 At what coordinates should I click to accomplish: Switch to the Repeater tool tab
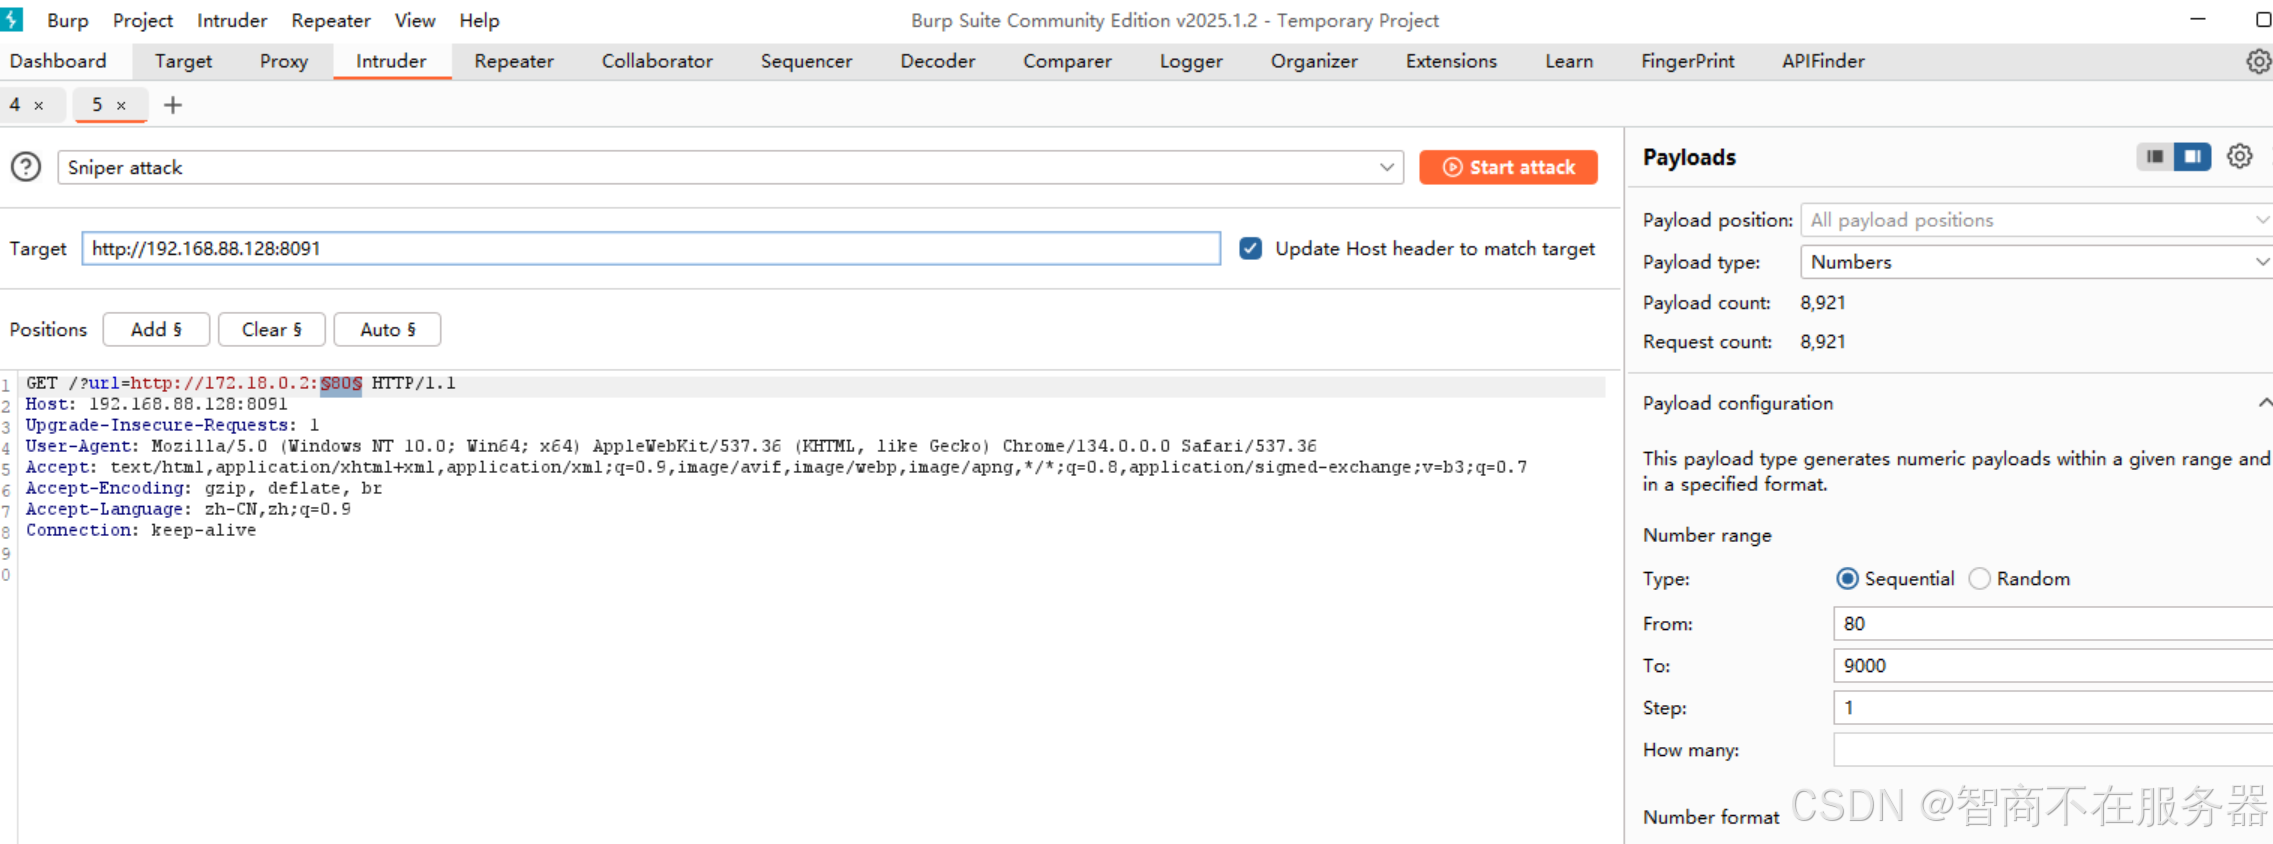(514, 61)
